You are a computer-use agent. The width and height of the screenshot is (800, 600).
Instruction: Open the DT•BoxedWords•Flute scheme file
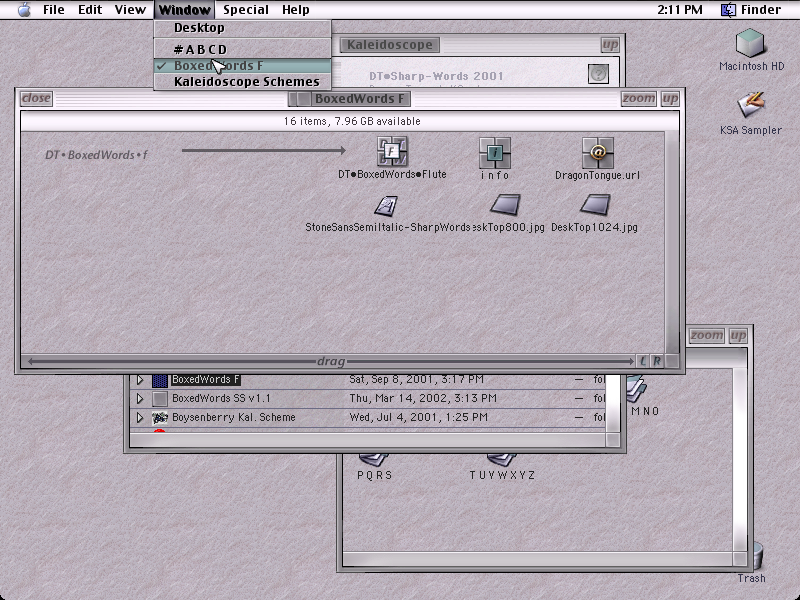point(392,151)
